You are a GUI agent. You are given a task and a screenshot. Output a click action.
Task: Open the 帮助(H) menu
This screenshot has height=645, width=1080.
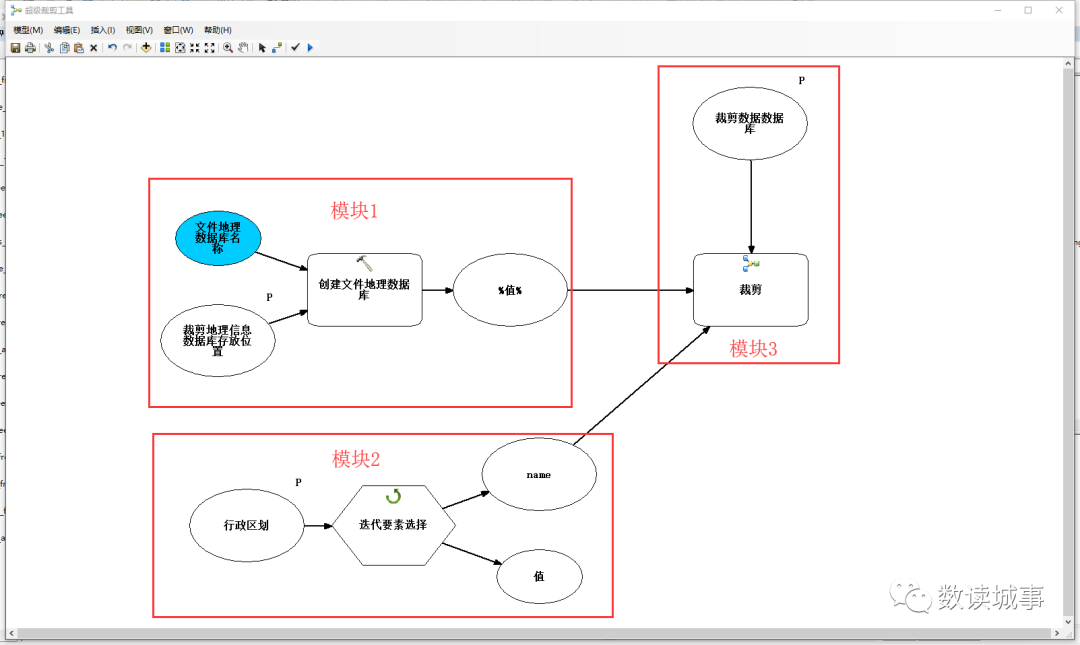click(218, 30)
